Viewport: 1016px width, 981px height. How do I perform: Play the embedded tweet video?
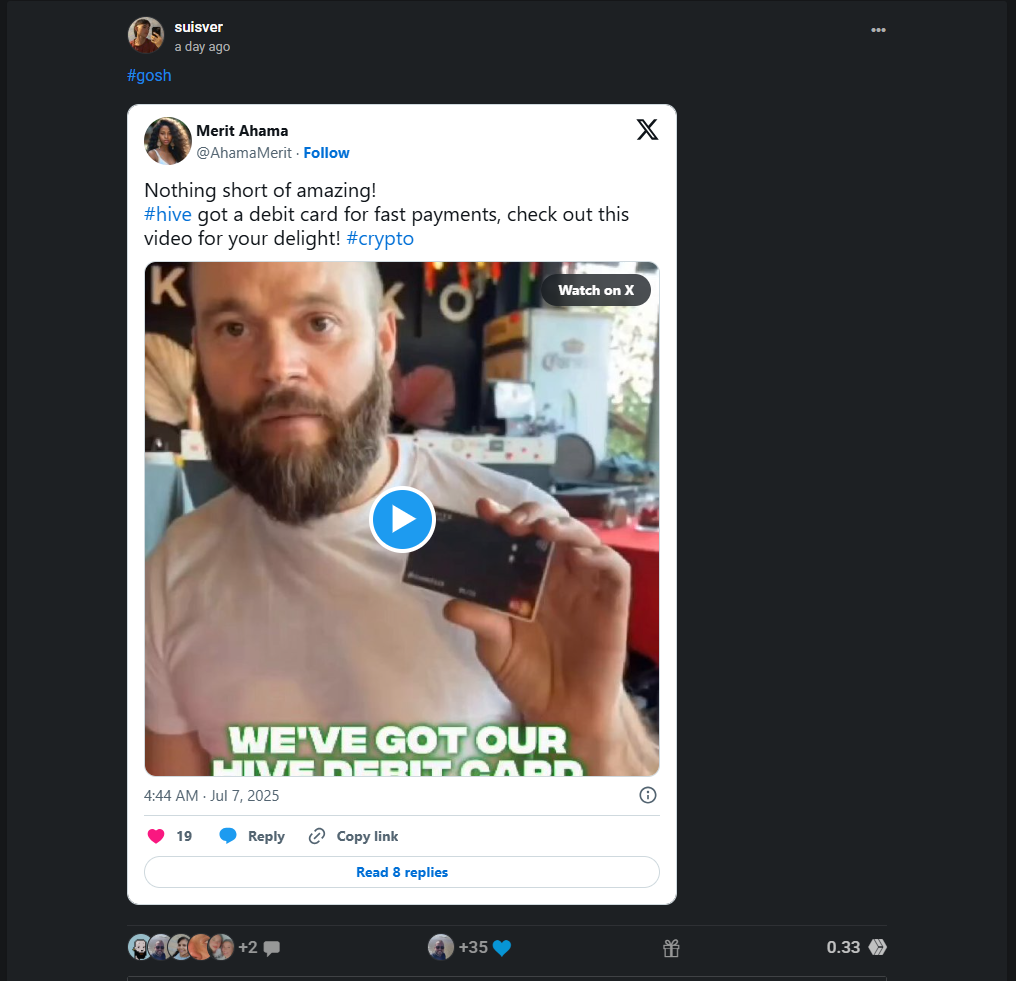pos(402,519)
